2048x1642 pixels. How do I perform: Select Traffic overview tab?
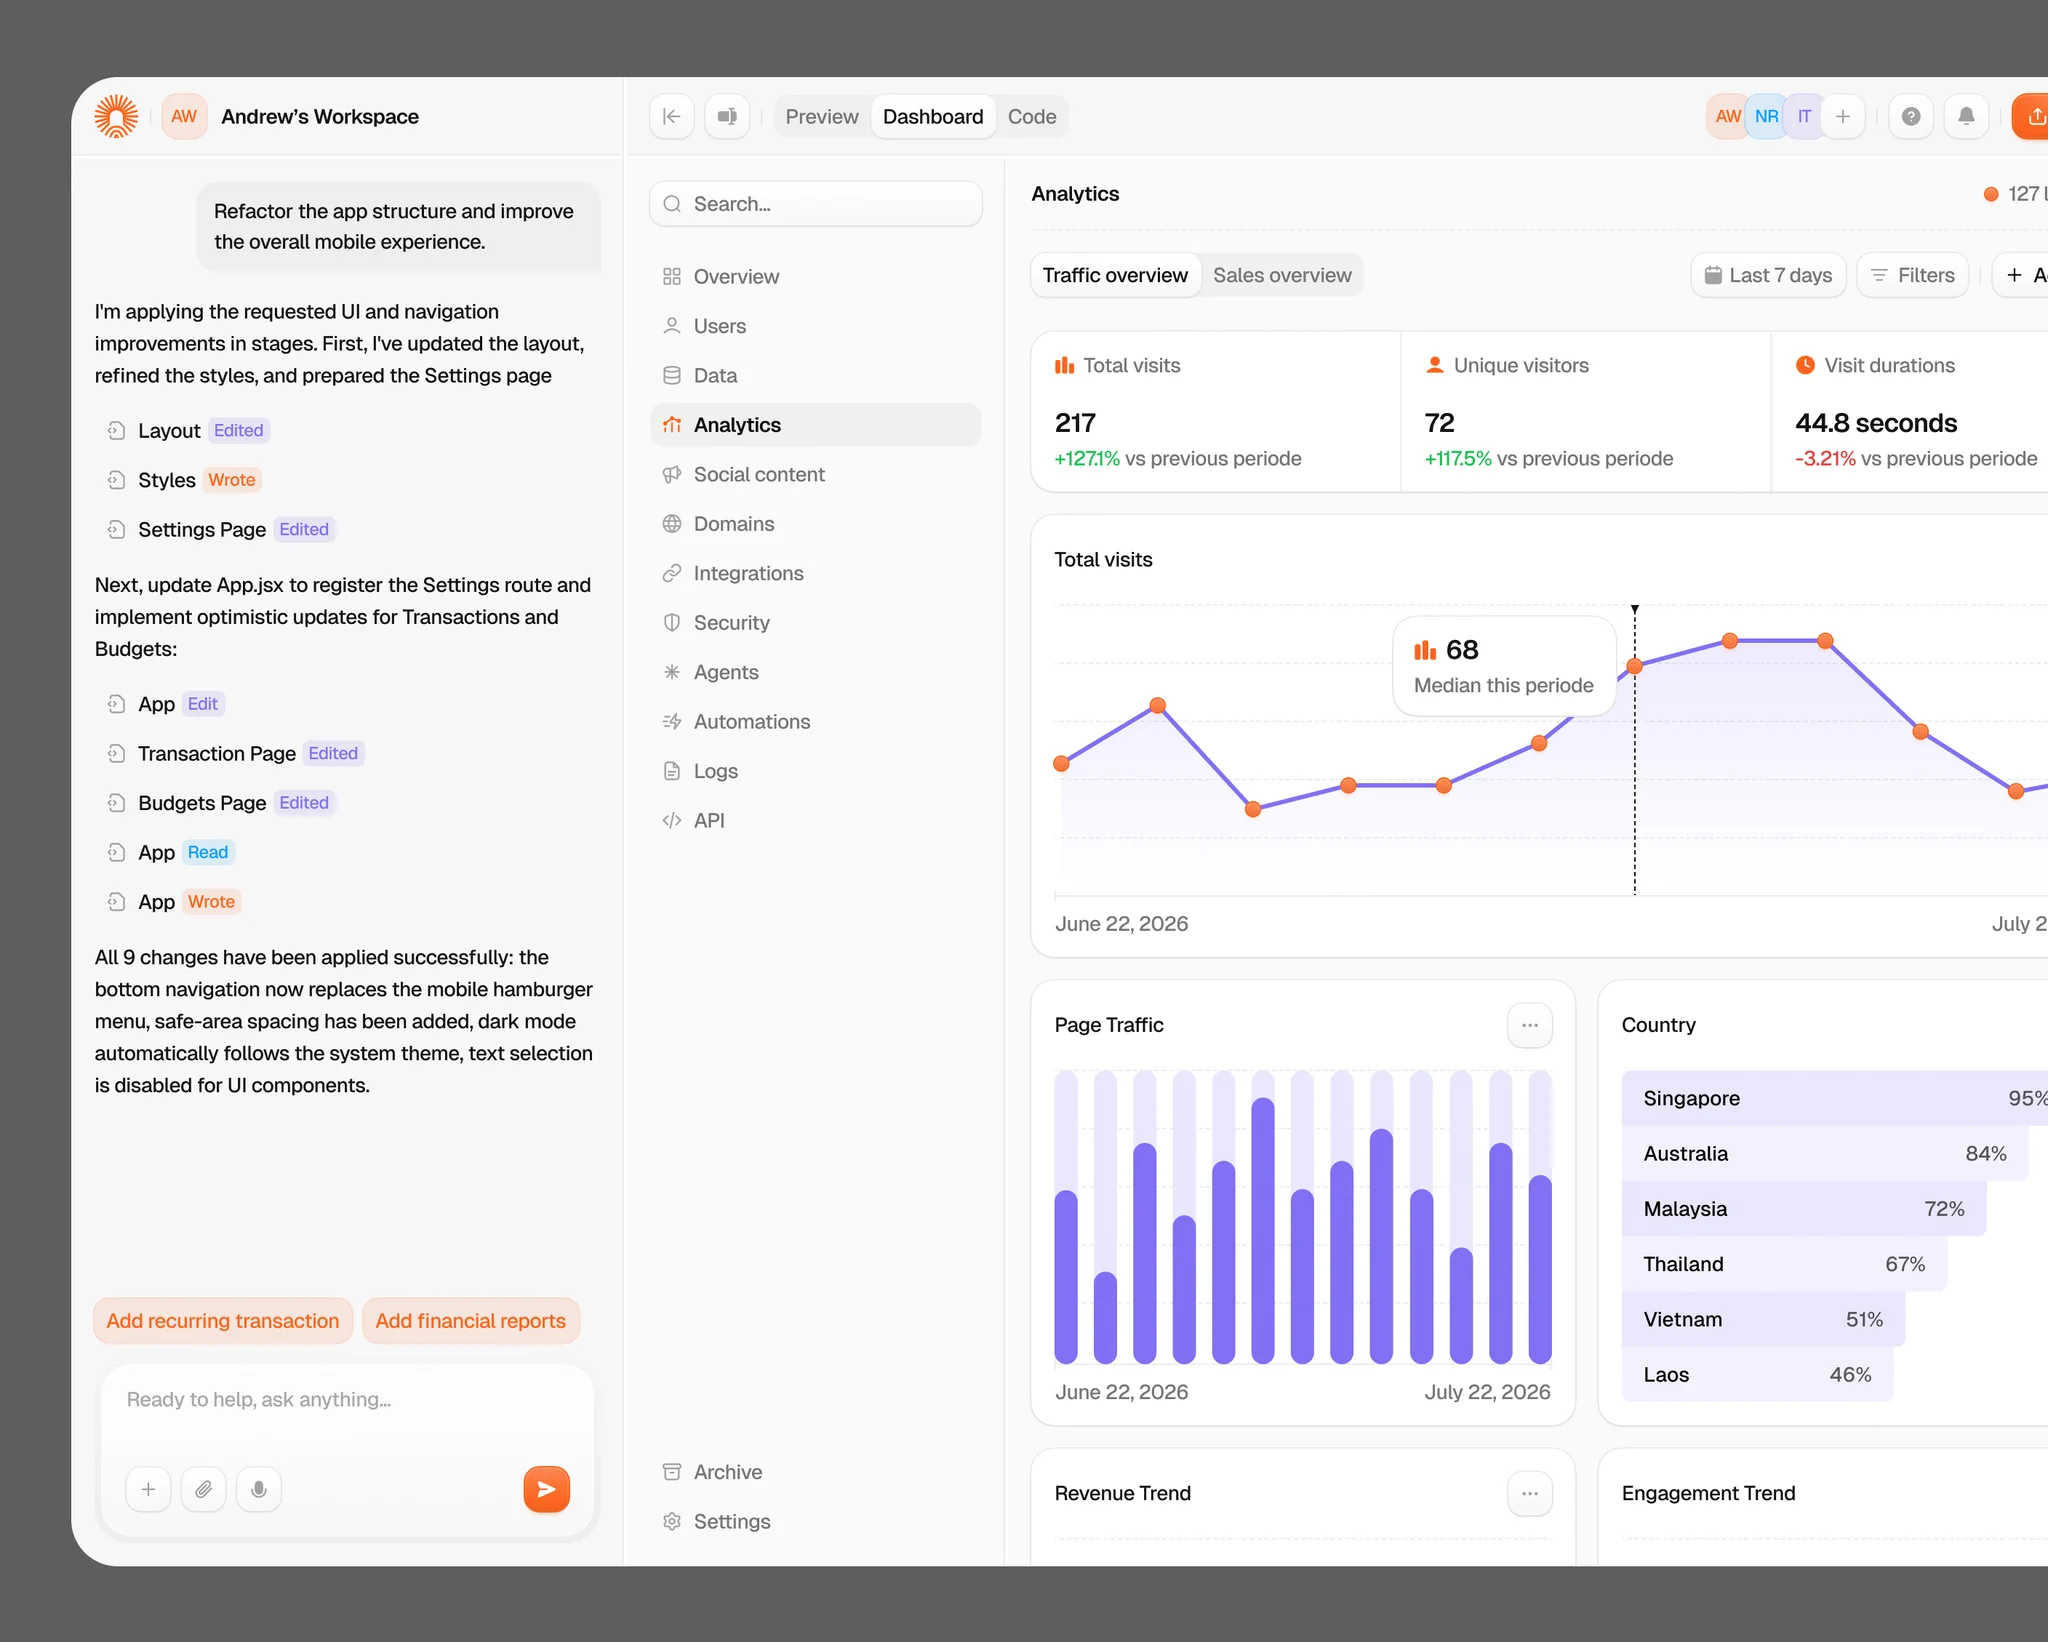[x=1115, y=275]
